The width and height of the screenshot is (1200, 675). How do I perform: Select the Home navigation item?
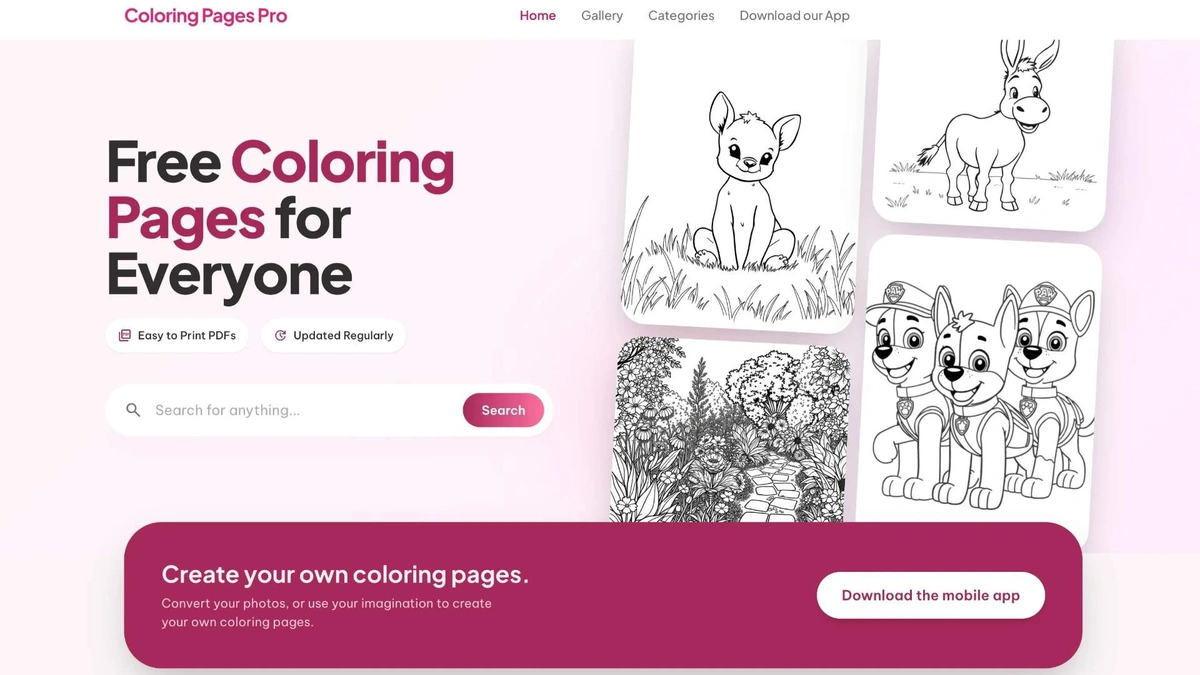coord(538,16)
